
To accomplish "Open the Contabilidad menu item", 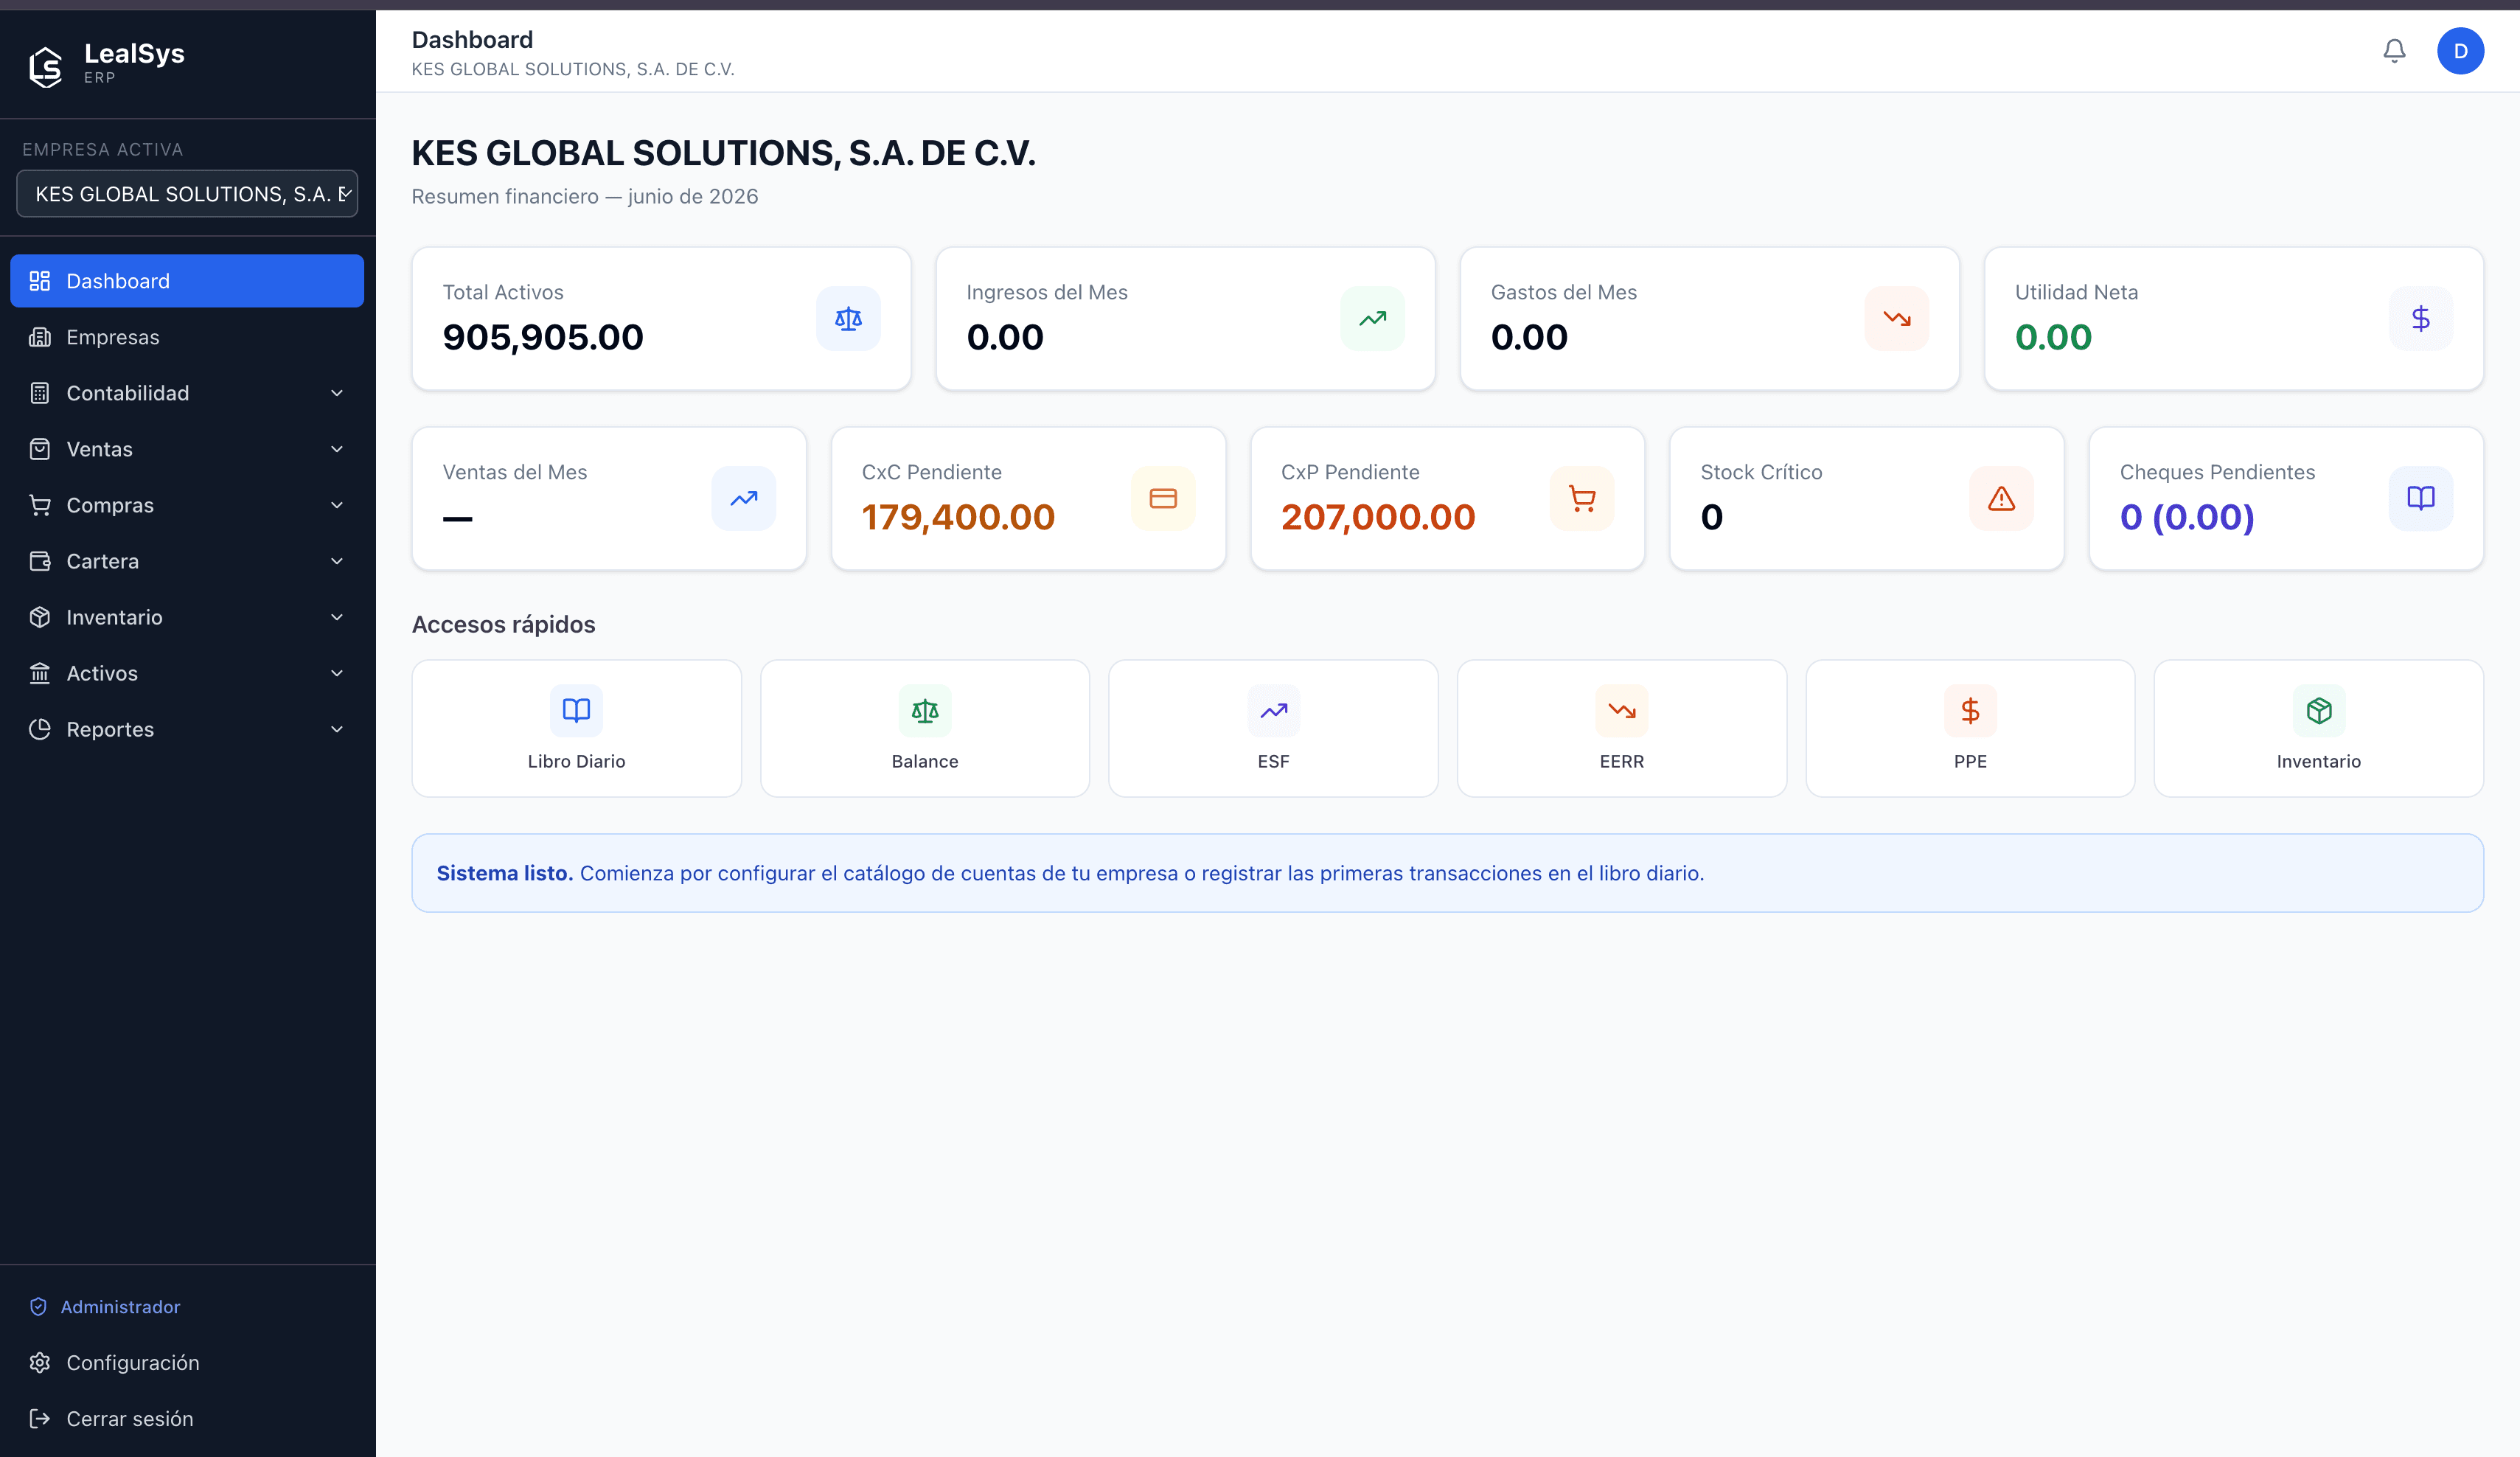I will [x=187, y=393].
